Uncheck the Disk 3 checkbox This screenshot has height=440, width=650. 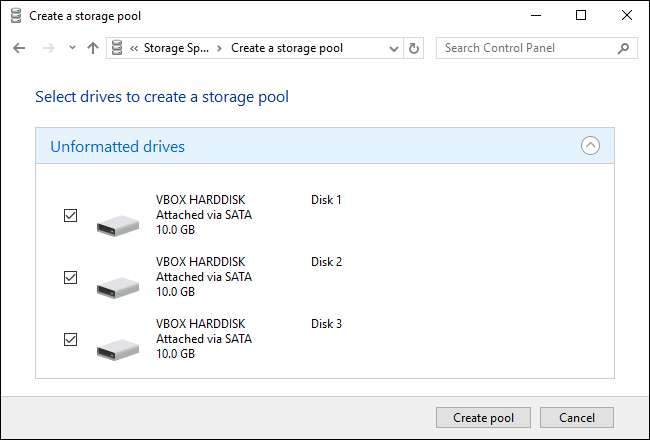pos(70,339)
